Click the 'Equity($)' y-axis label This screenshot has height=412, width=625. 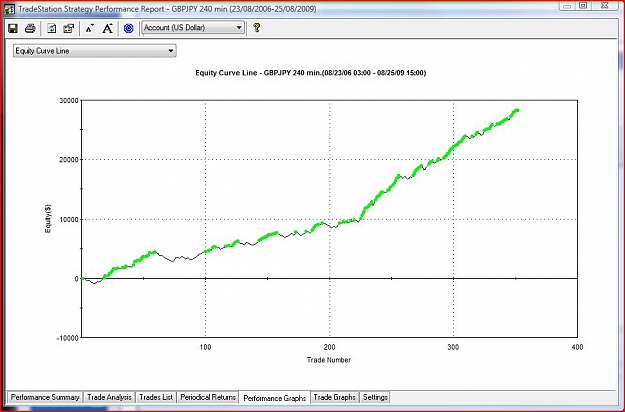pyautogui.click(x=48, y=219)
